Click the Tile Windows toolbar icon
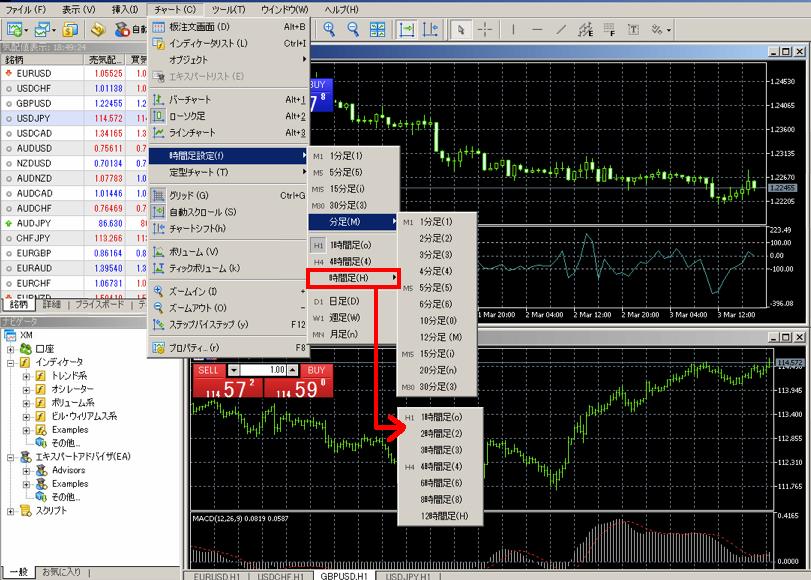The image size is (811, 580). pyautogui.click(x=378, y=29)
